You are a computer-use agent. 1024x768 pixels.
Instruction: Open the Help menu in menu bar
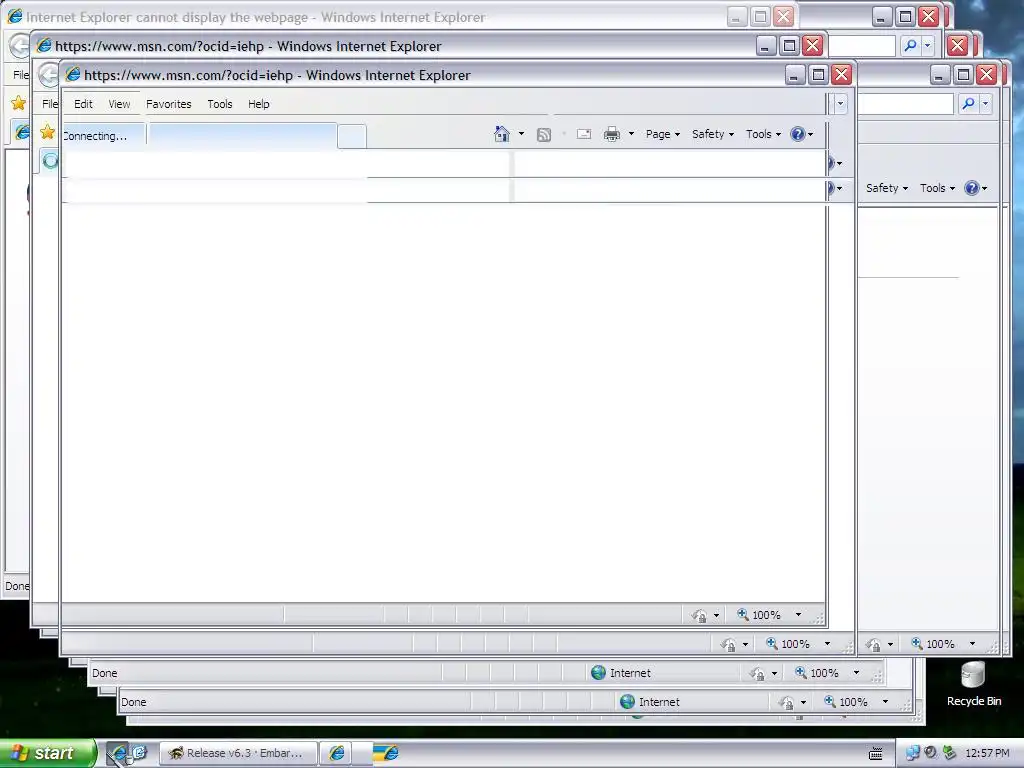tap(259, 104)
